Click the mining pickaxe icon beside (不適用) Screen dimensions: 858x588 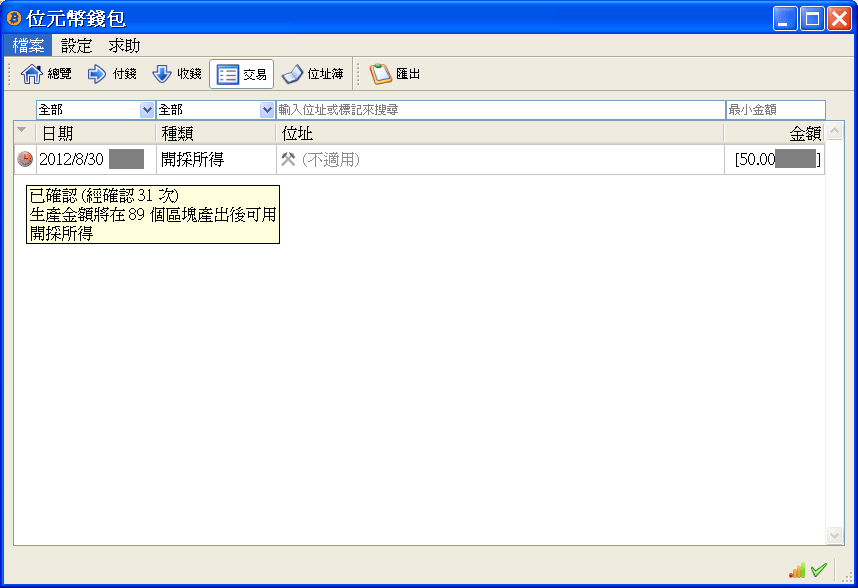pos(288,159)
